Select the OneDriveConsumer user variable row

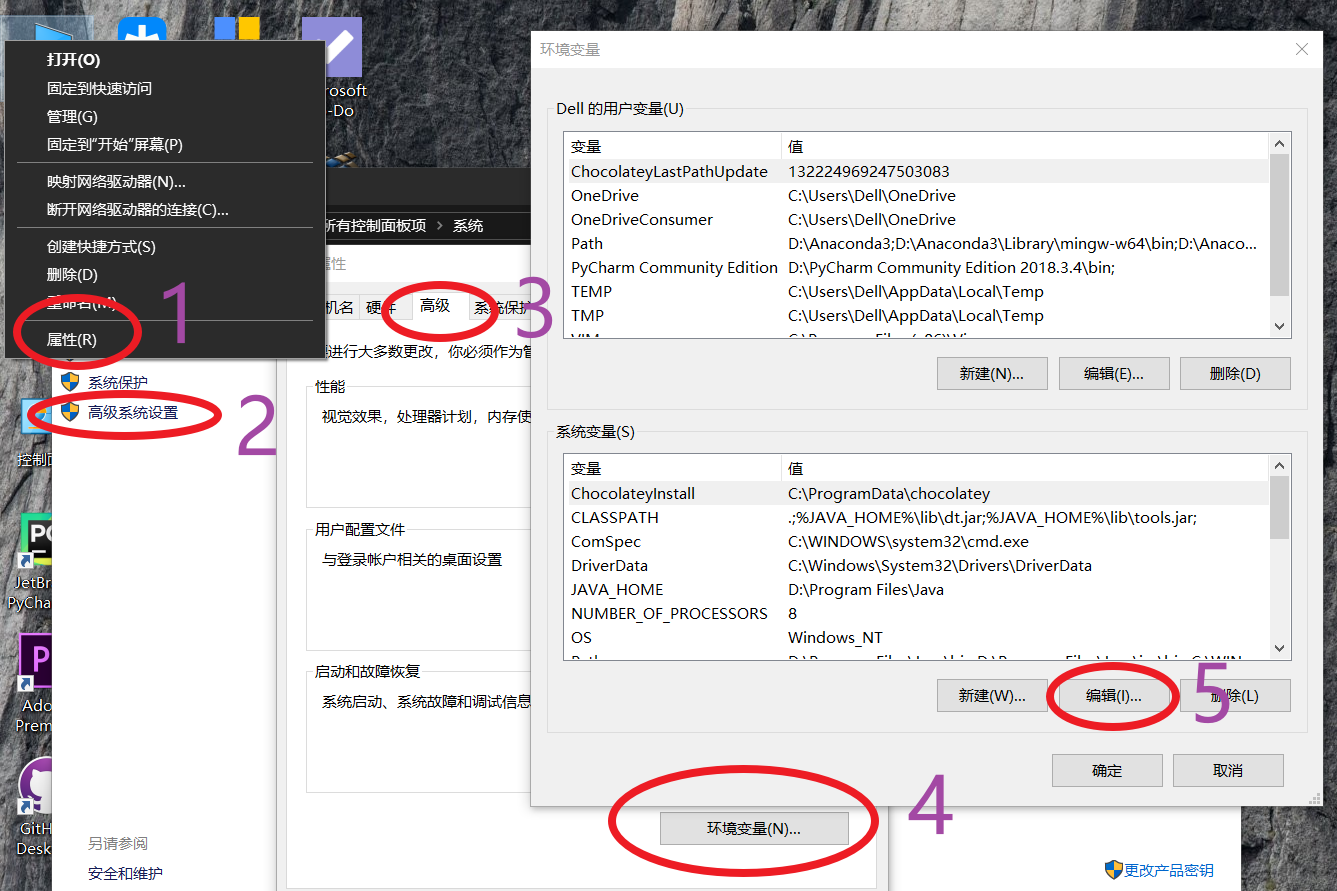pos(918,219)
